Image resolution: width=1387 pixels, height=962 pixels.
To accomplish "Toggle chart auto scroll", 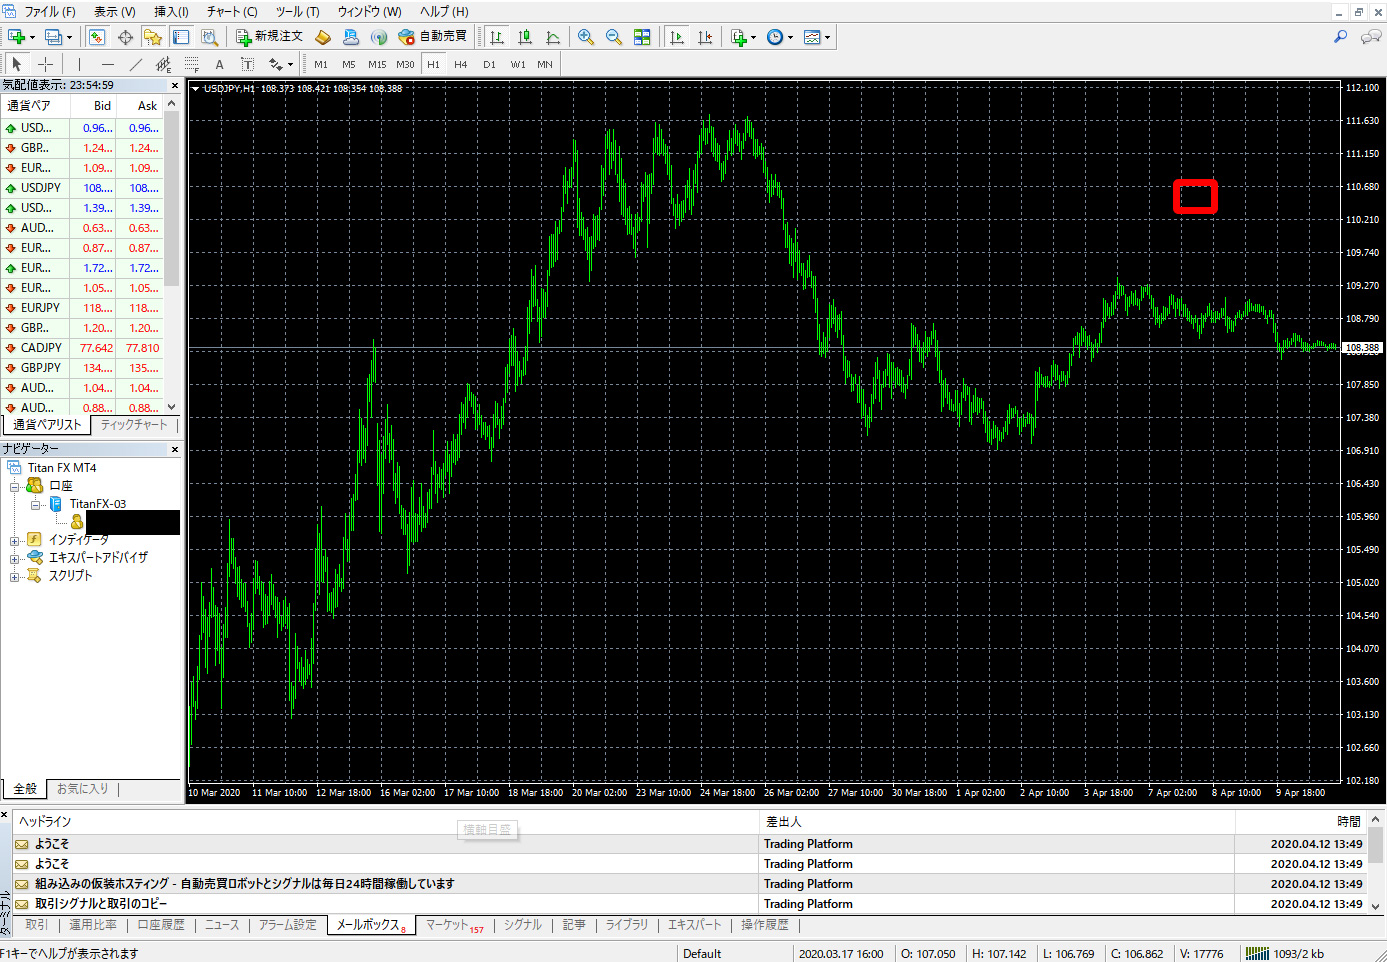I will click(x=677, y=37).
